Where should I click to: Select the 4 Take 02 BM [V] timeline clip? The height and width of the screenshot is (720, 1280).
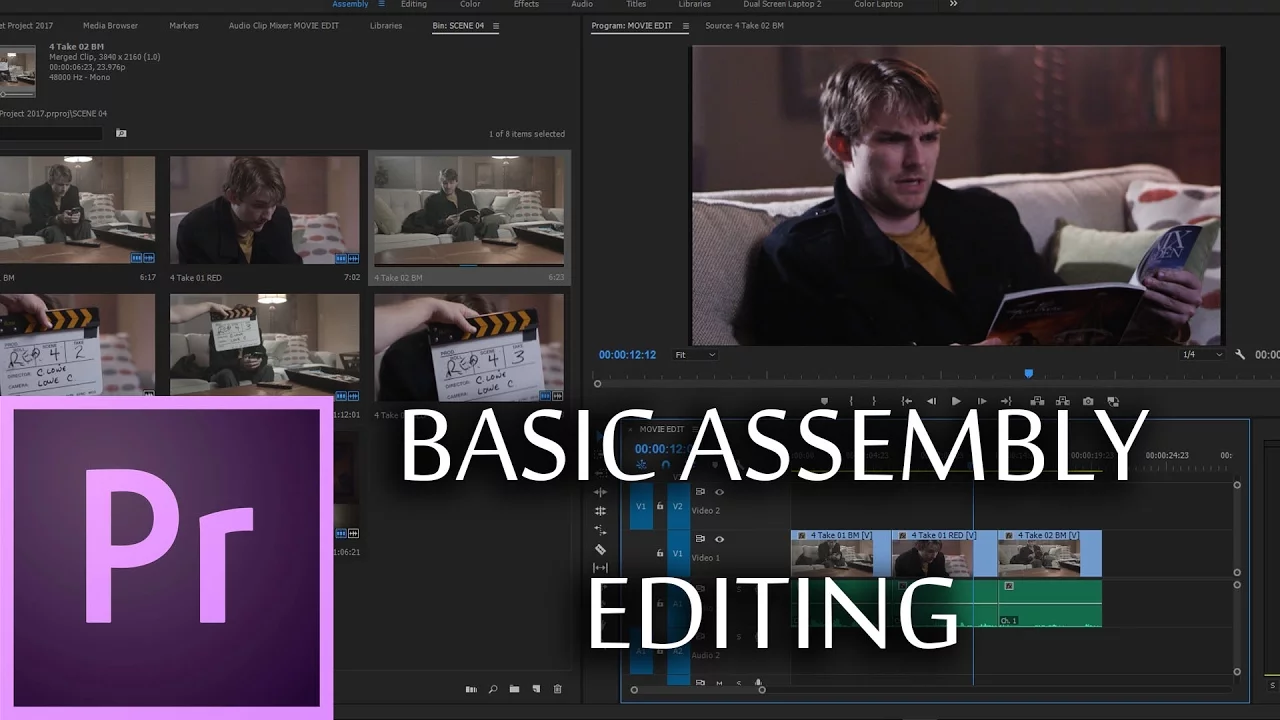[x=1050, y=553]
